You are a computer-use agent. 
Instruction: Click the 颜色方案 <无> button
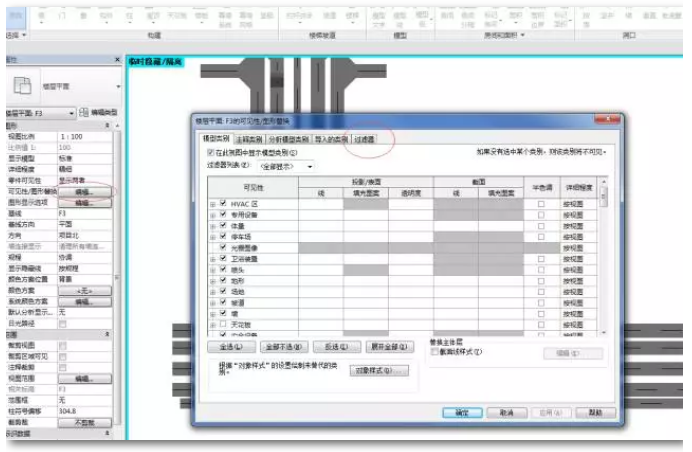pos(85,290)
